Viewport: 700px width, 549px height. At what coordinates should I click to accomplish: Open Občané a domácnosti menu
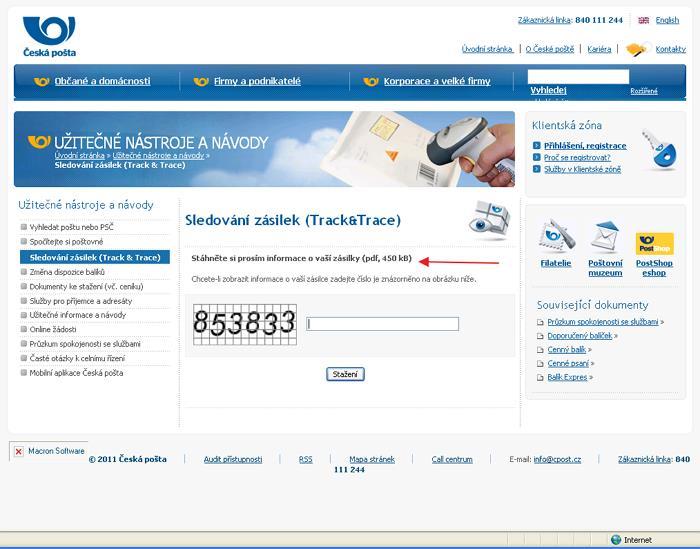click(x=102, y=81)
